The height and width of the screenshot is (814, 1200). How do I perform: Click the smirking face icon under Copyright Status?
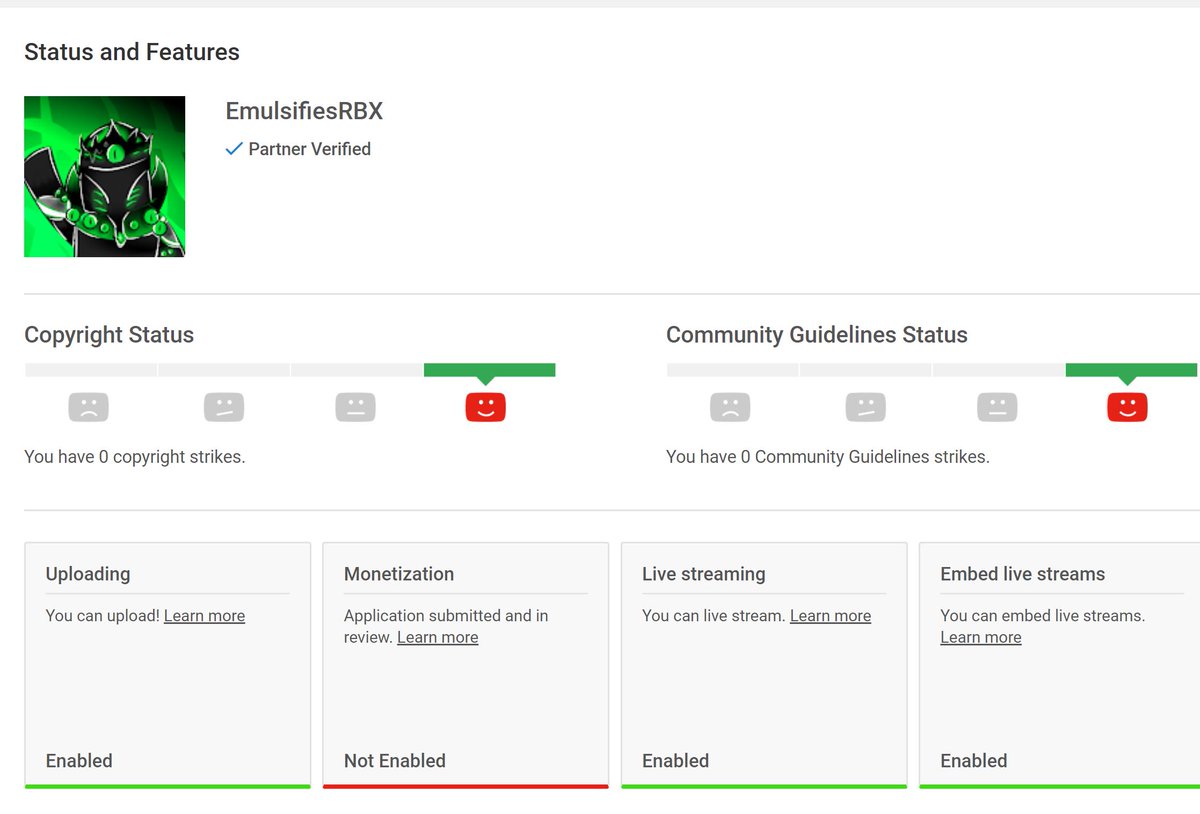[x=224, y=407]
